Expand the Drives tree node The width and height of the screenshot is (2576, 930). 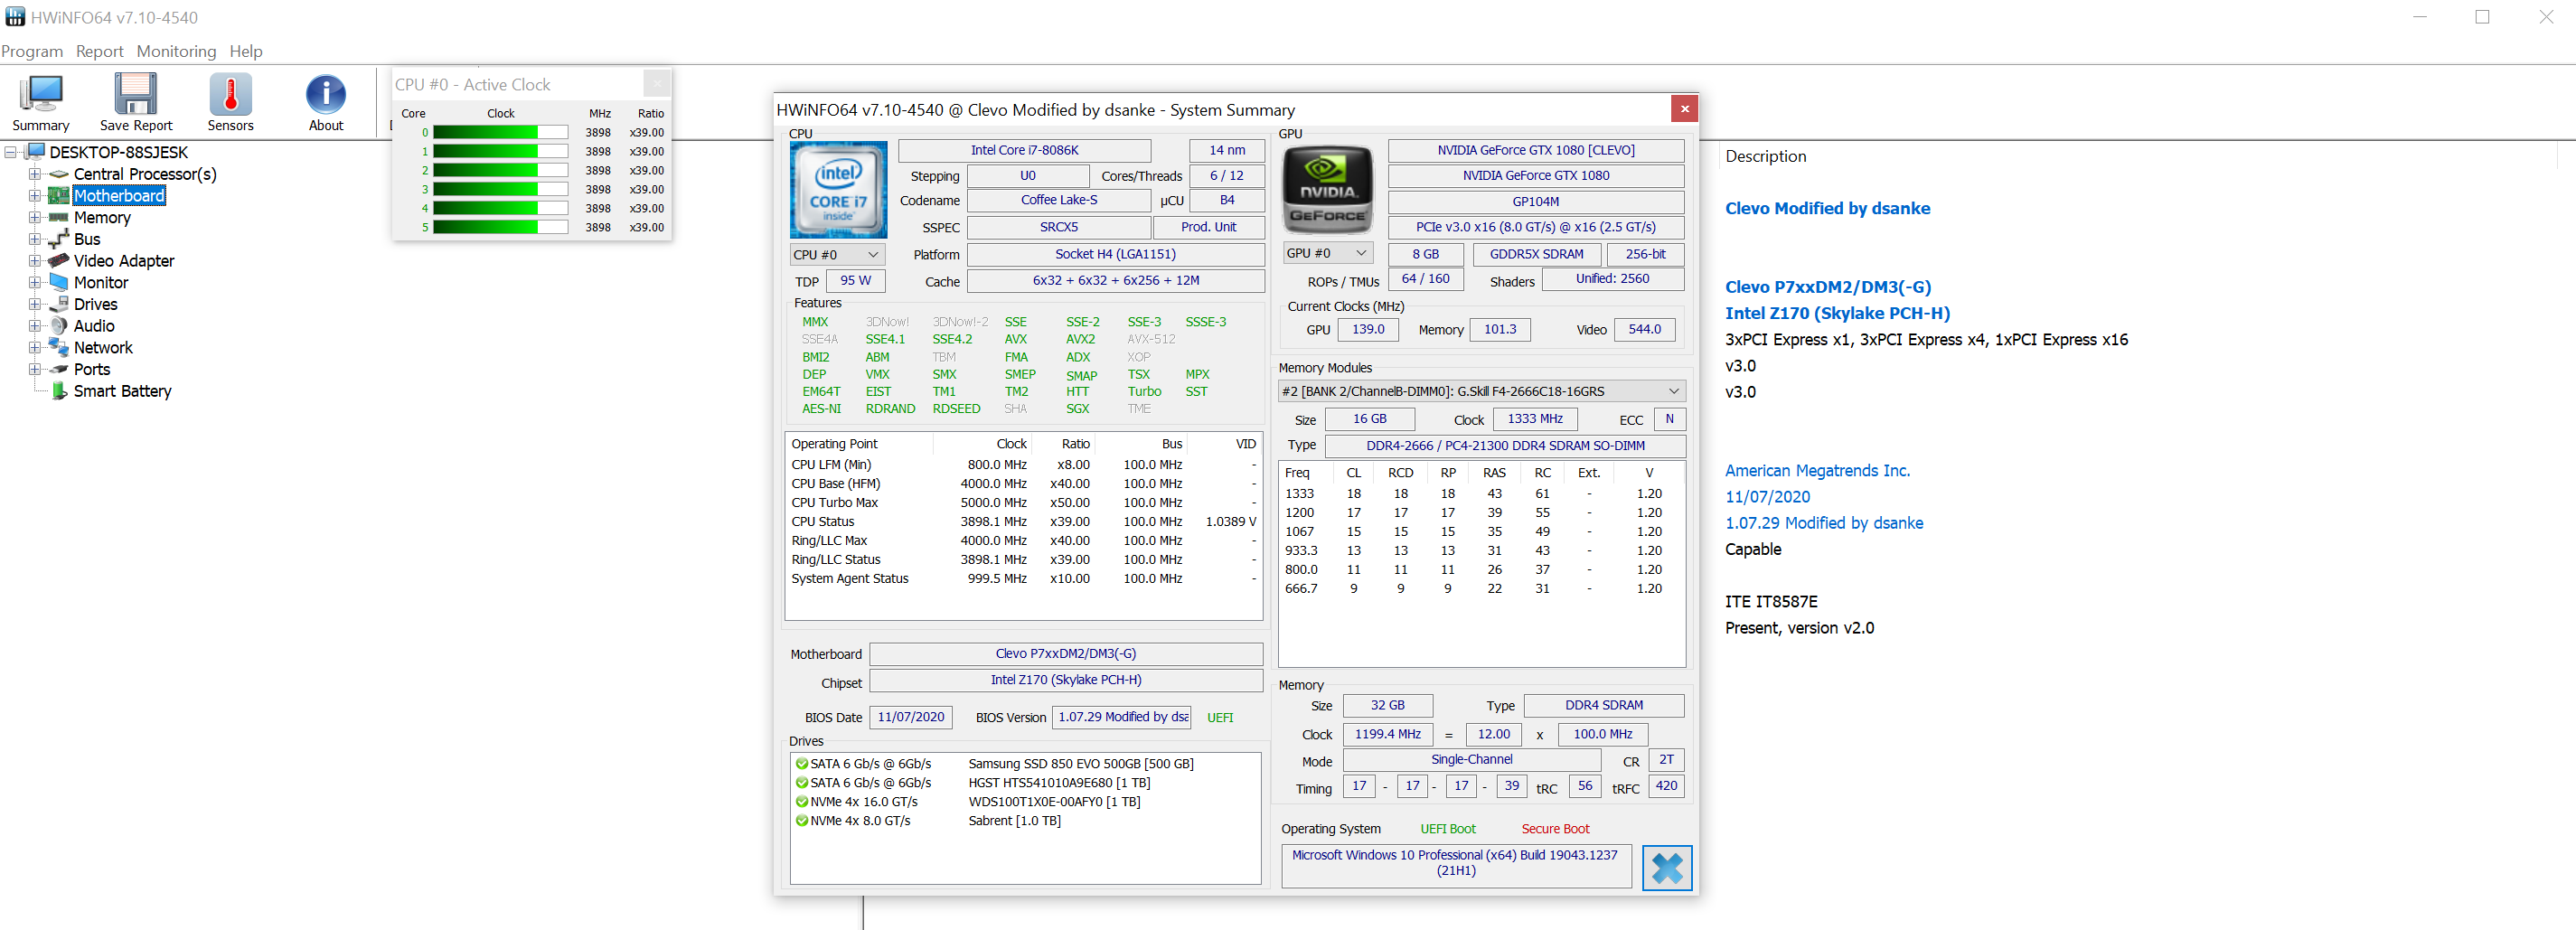tap(35, 304)
